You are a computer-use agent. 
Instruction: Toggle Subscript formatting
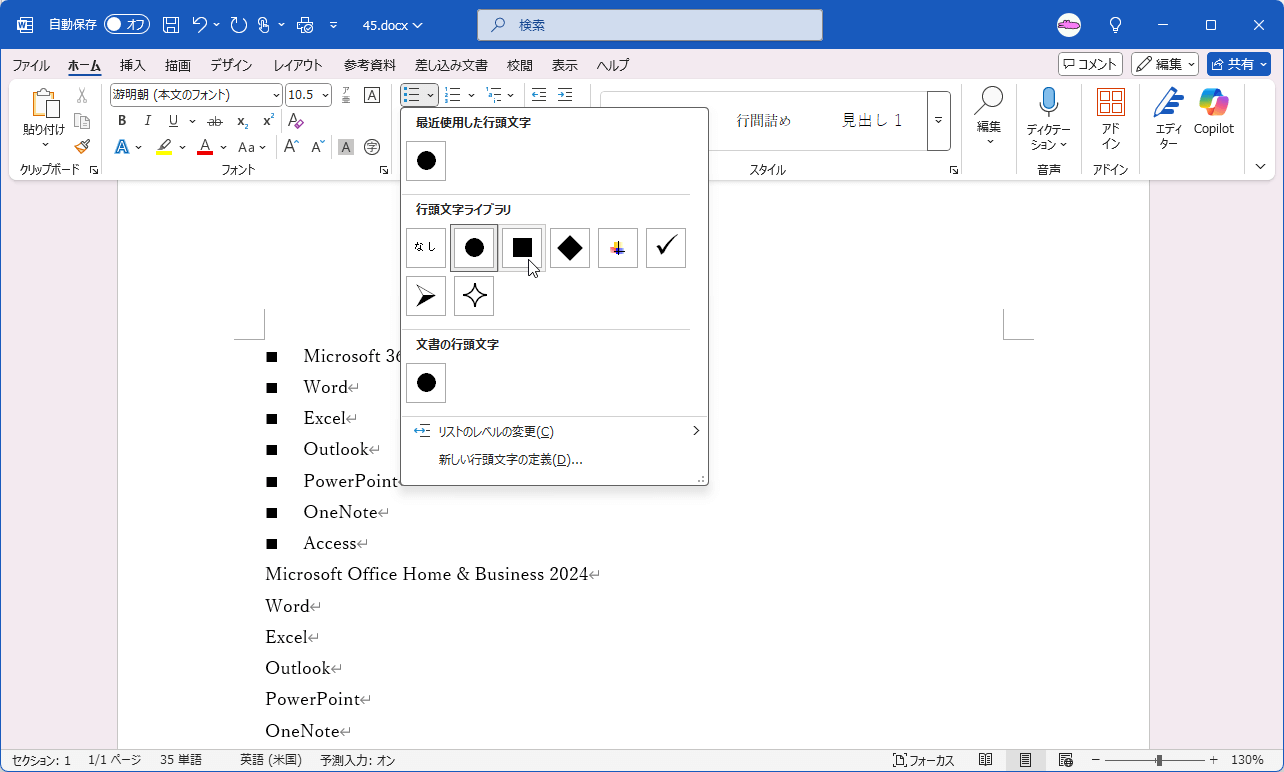coord(242,121)
